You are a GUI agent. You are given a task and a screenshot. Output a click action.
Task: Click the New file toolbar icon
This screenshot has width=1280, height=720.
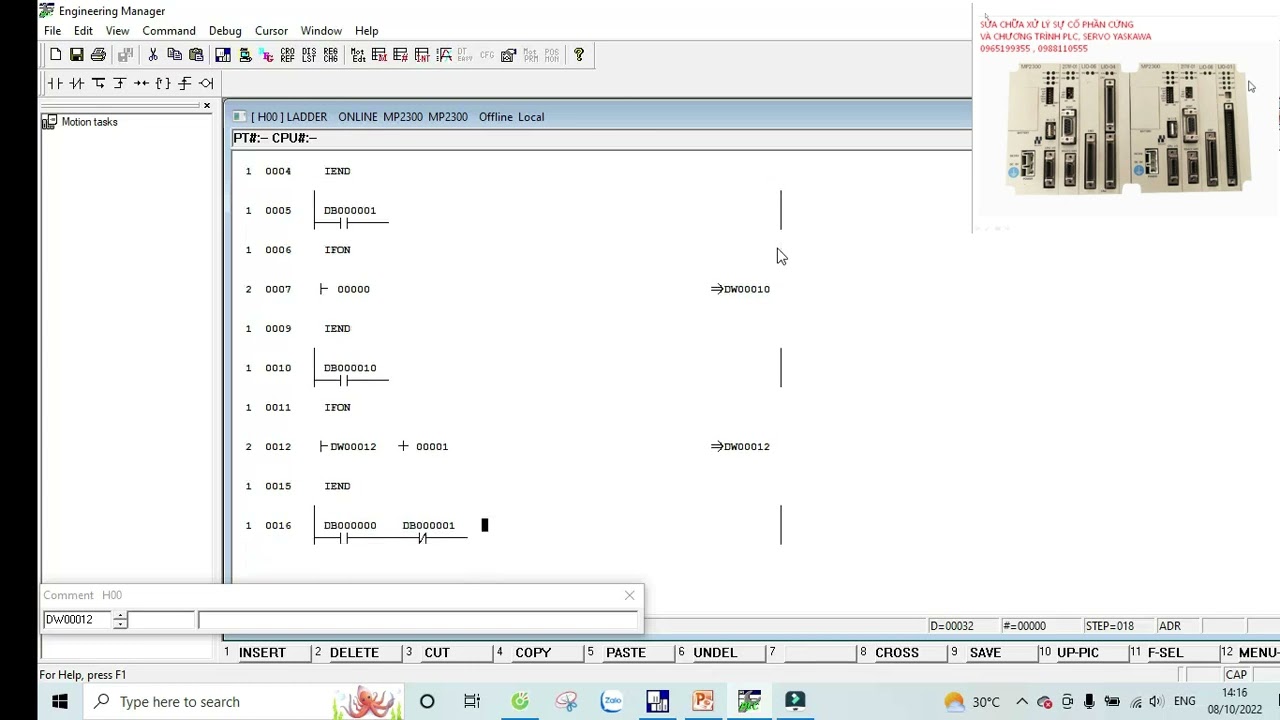[x=55, y=55]
